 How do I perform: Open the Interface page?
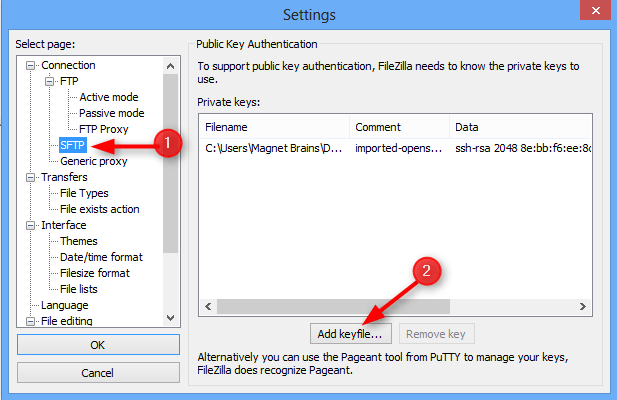pos(64,225)
